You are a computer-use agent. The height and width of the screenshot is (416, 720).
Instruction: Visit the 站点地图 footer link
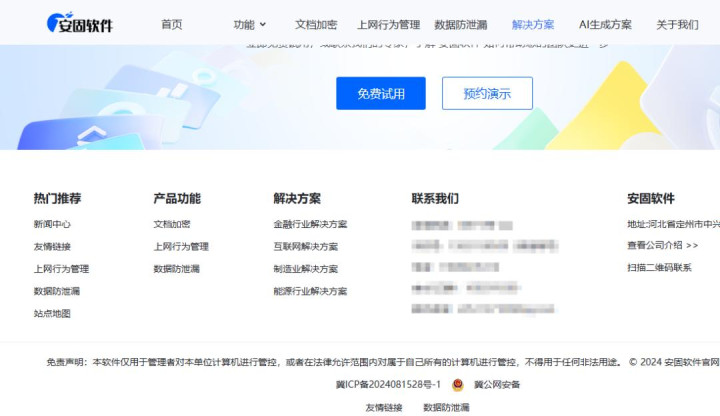click(52, 313)
